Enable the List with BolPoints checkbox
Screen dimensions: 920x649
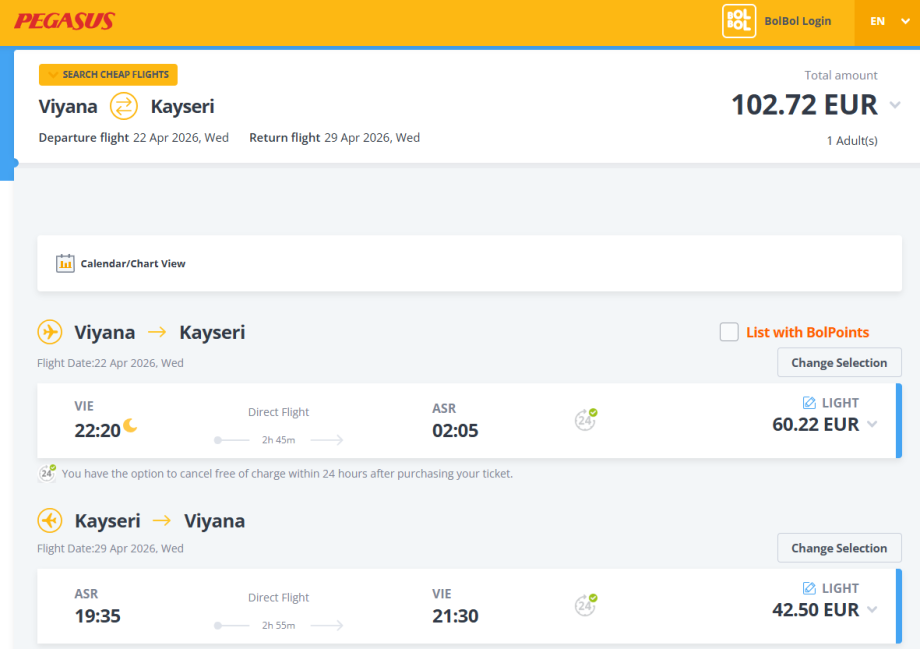point(729,332)
